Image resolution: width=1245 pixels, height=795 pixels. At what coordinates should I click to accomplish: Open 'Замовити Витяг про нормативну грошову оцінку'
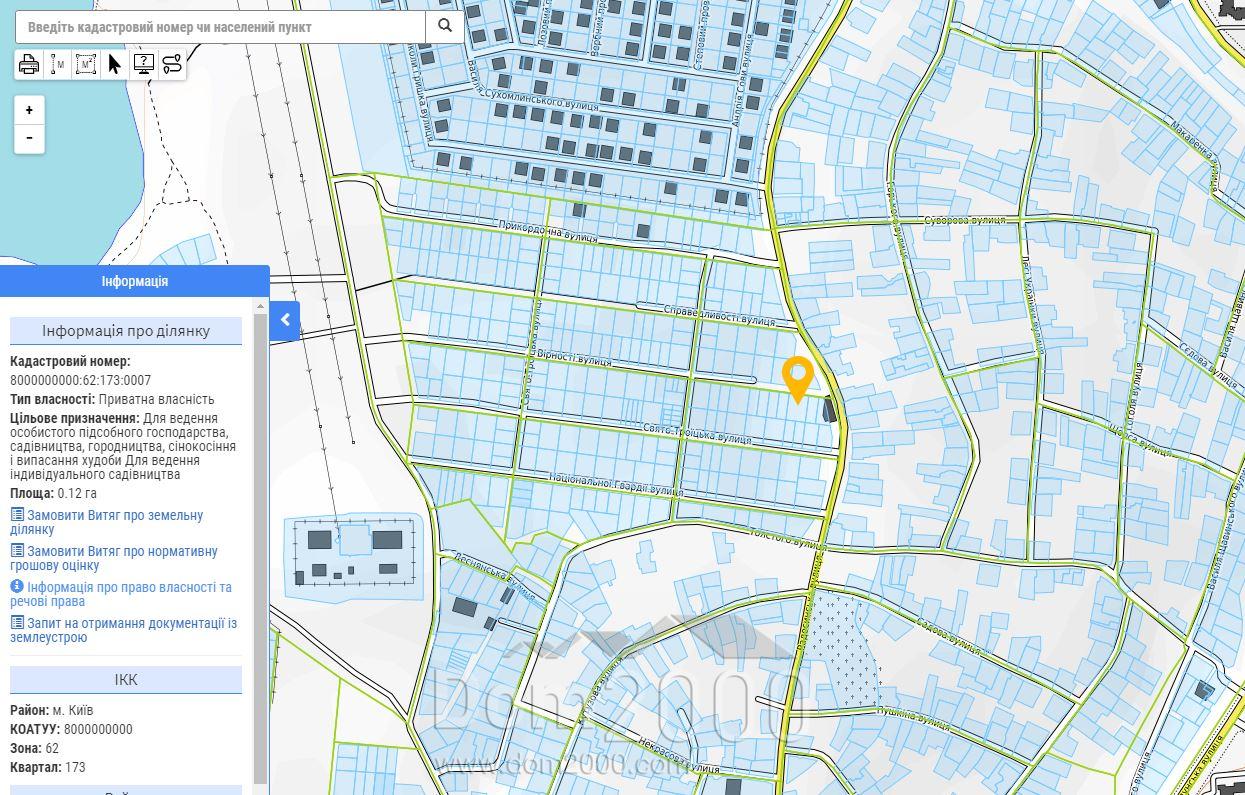pyautogui.click(x=114, y=558)
